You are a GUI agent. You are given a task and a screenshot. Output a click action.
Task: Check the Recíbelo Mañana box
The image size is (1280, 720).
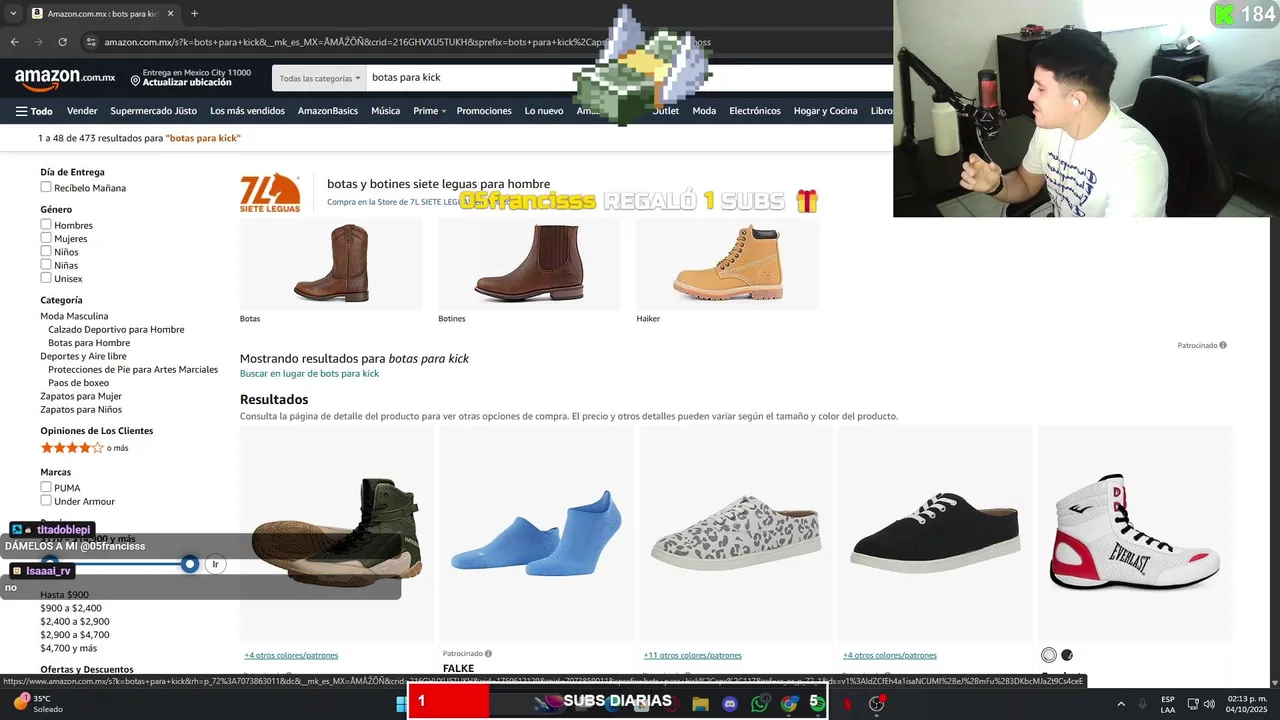click(46, 187)
